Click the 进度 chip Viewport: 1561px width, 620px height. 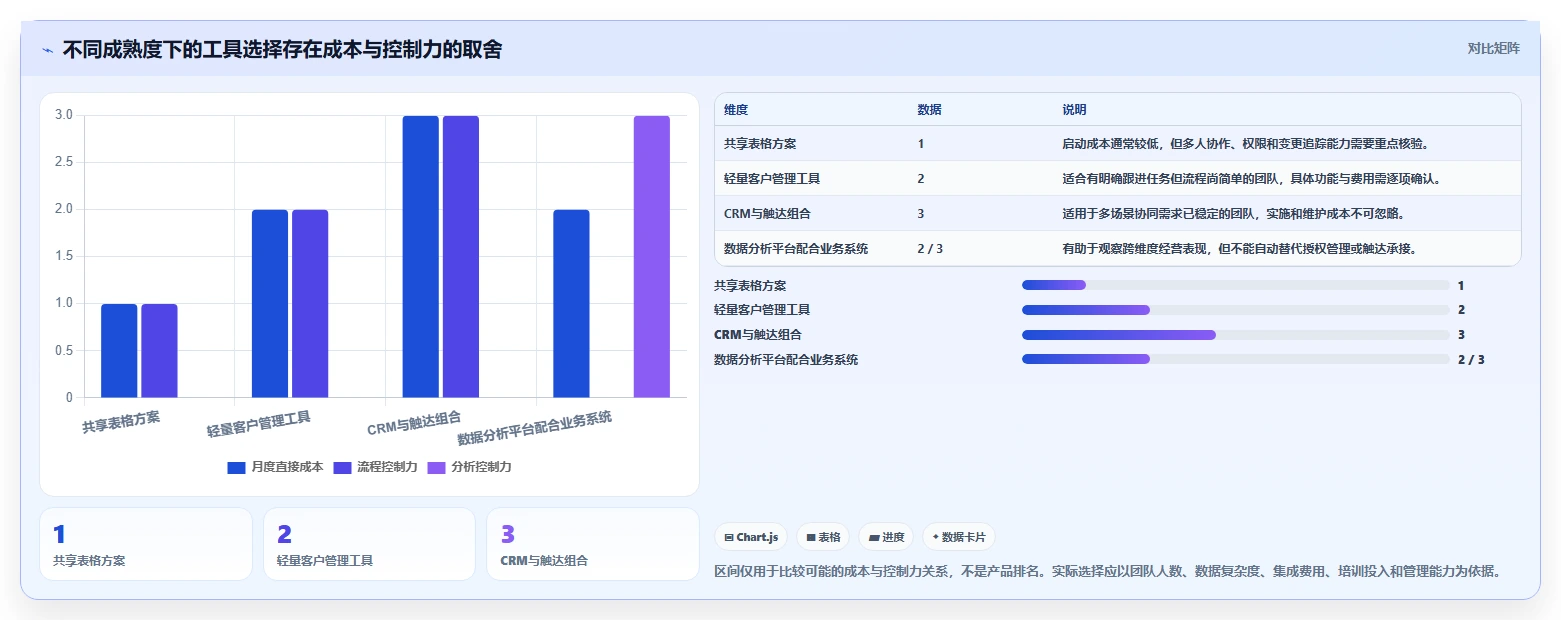(886, 537)
